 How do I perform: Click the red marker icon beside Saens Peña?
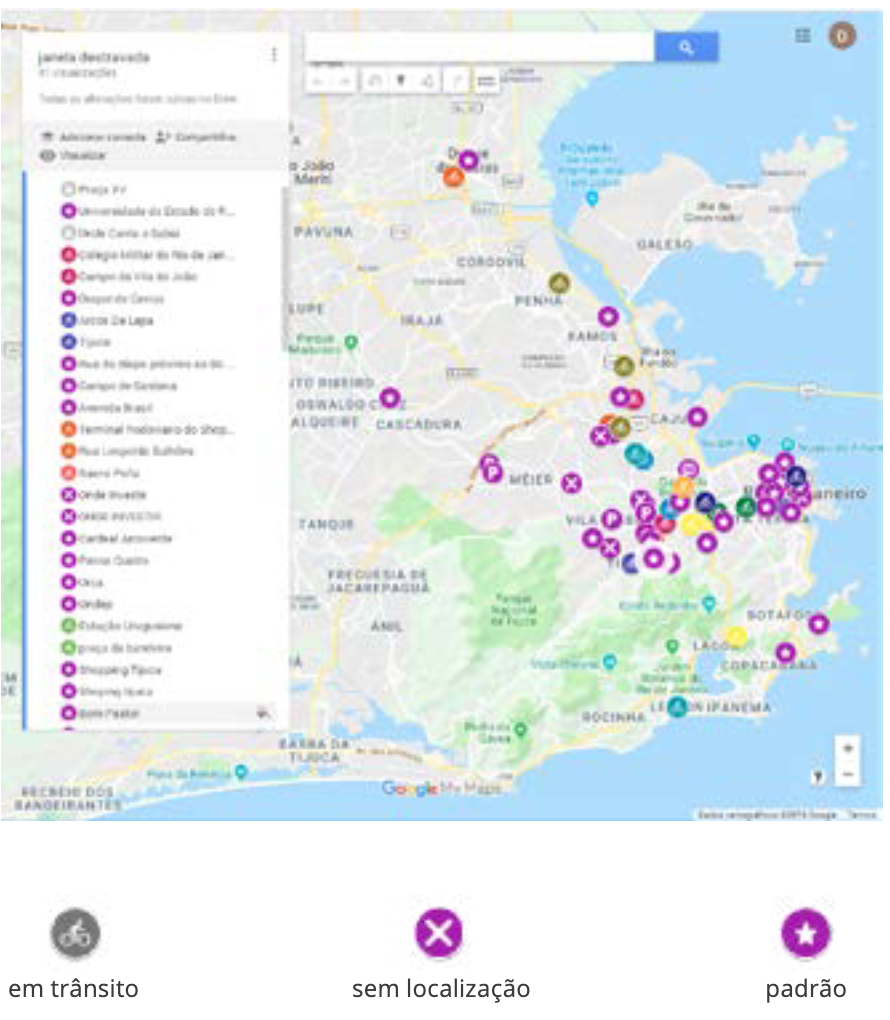(x=68, y=473)
